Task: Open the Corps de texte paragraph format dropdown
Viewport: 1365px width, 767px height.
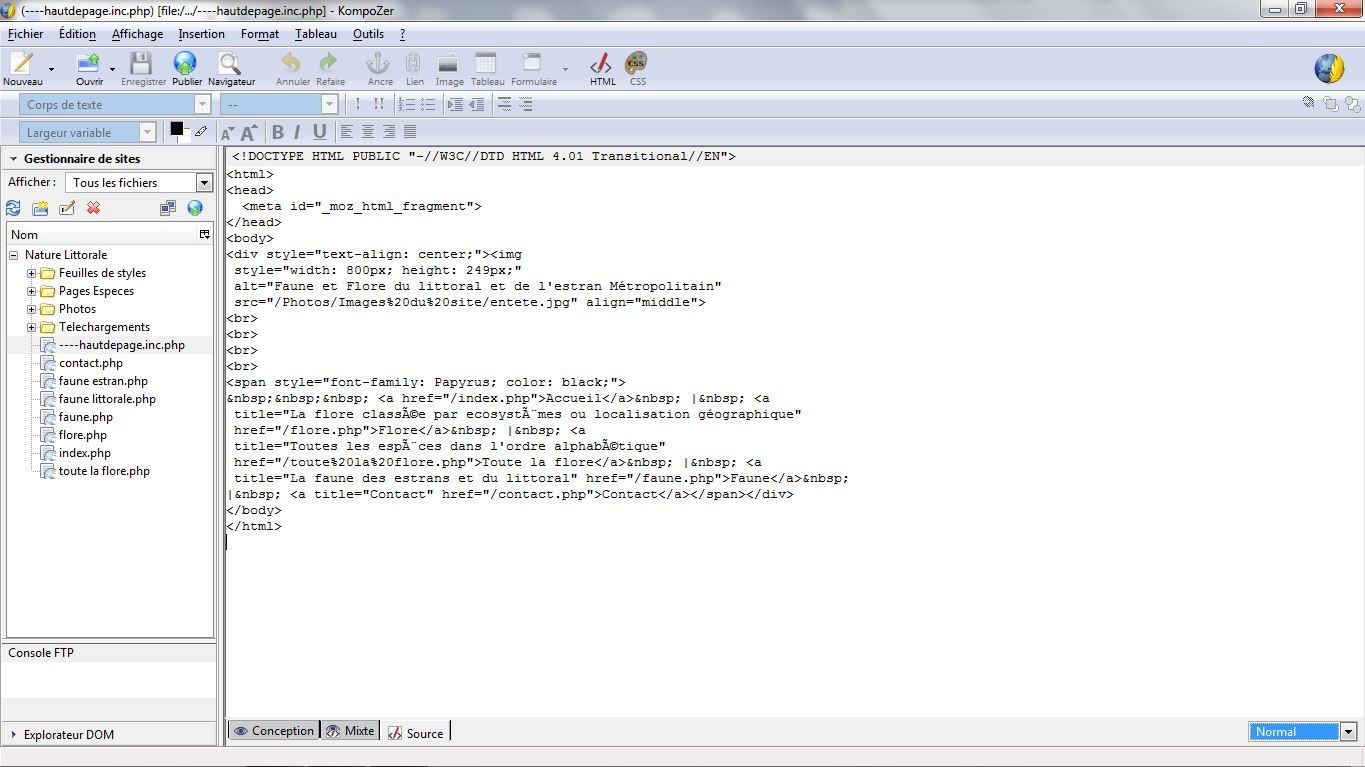Action: 115,104
